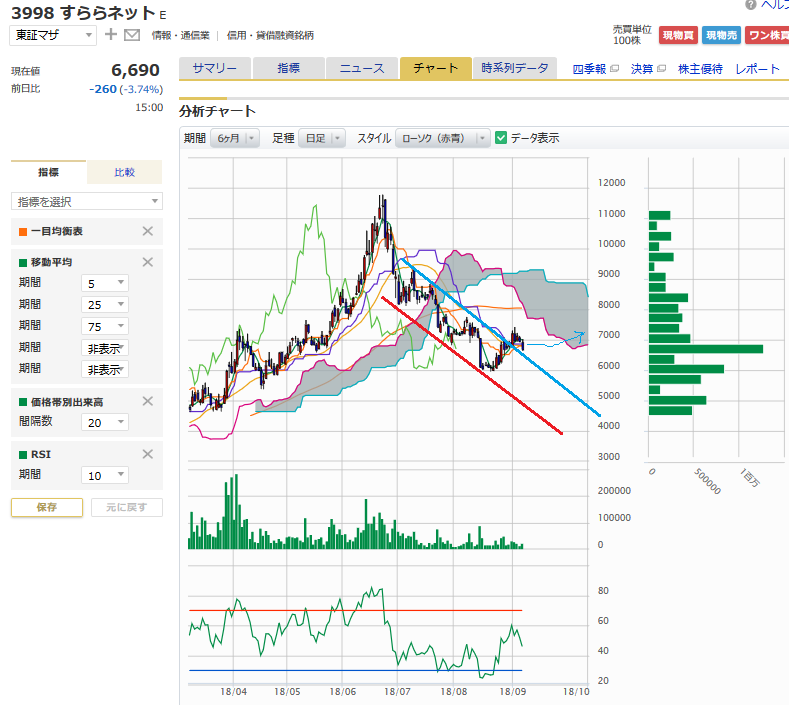Expand the 期間 6ヶ月 dropdown
The image size is (789, 705).
(236, 138)
